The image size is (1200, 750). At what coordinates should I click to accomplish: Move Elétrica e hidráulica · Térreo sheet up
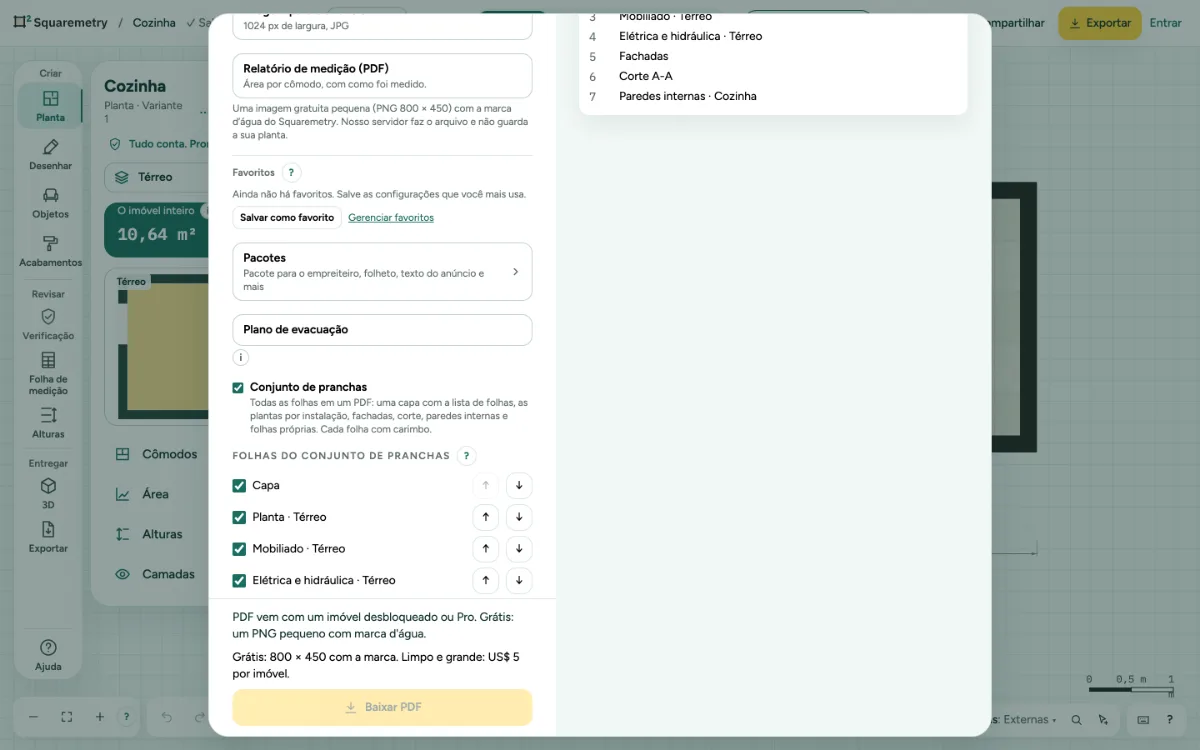point(485,580)
